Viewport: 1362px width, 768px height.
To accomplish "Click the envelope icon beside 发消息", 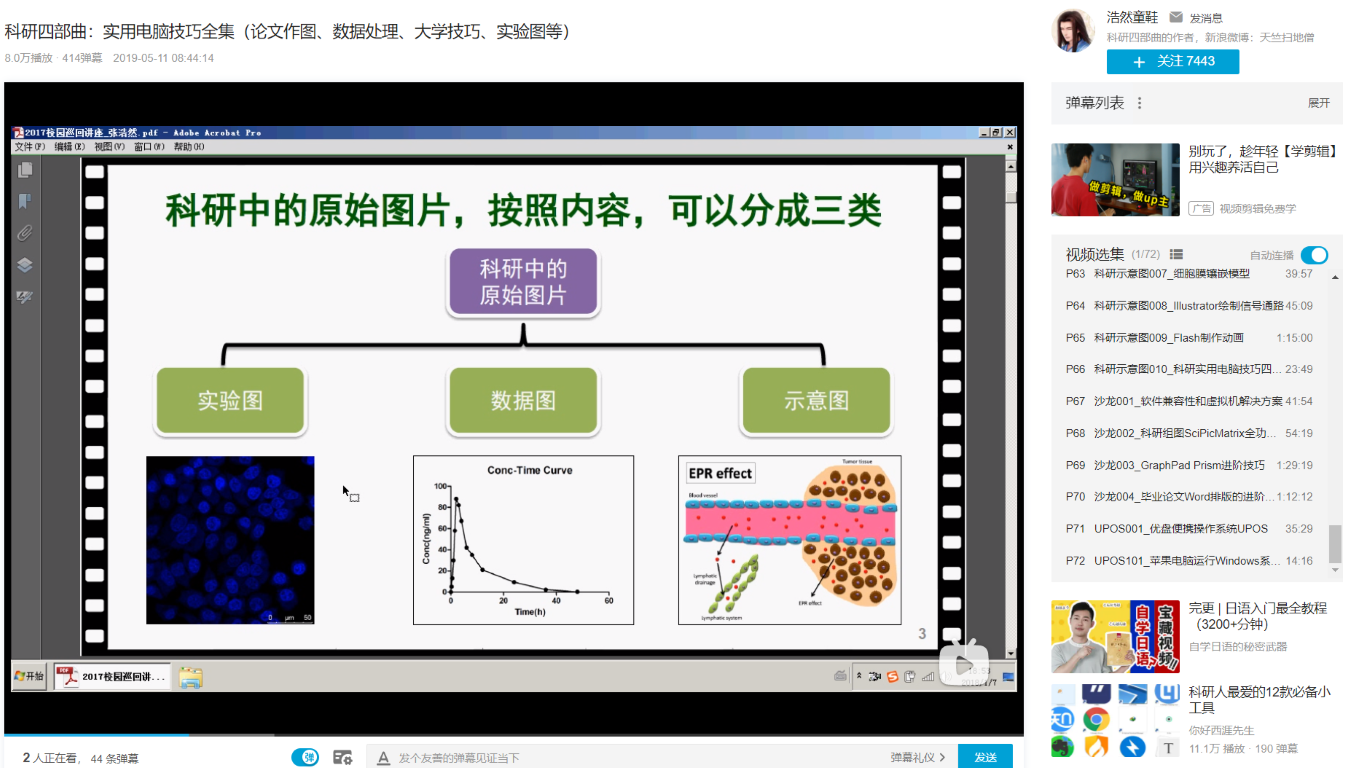I will pos(1176,18).
